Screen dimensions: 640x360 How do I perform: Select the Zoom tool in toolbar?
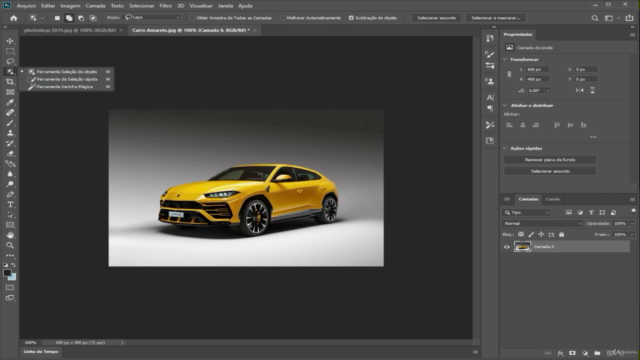tap(10, 245)
